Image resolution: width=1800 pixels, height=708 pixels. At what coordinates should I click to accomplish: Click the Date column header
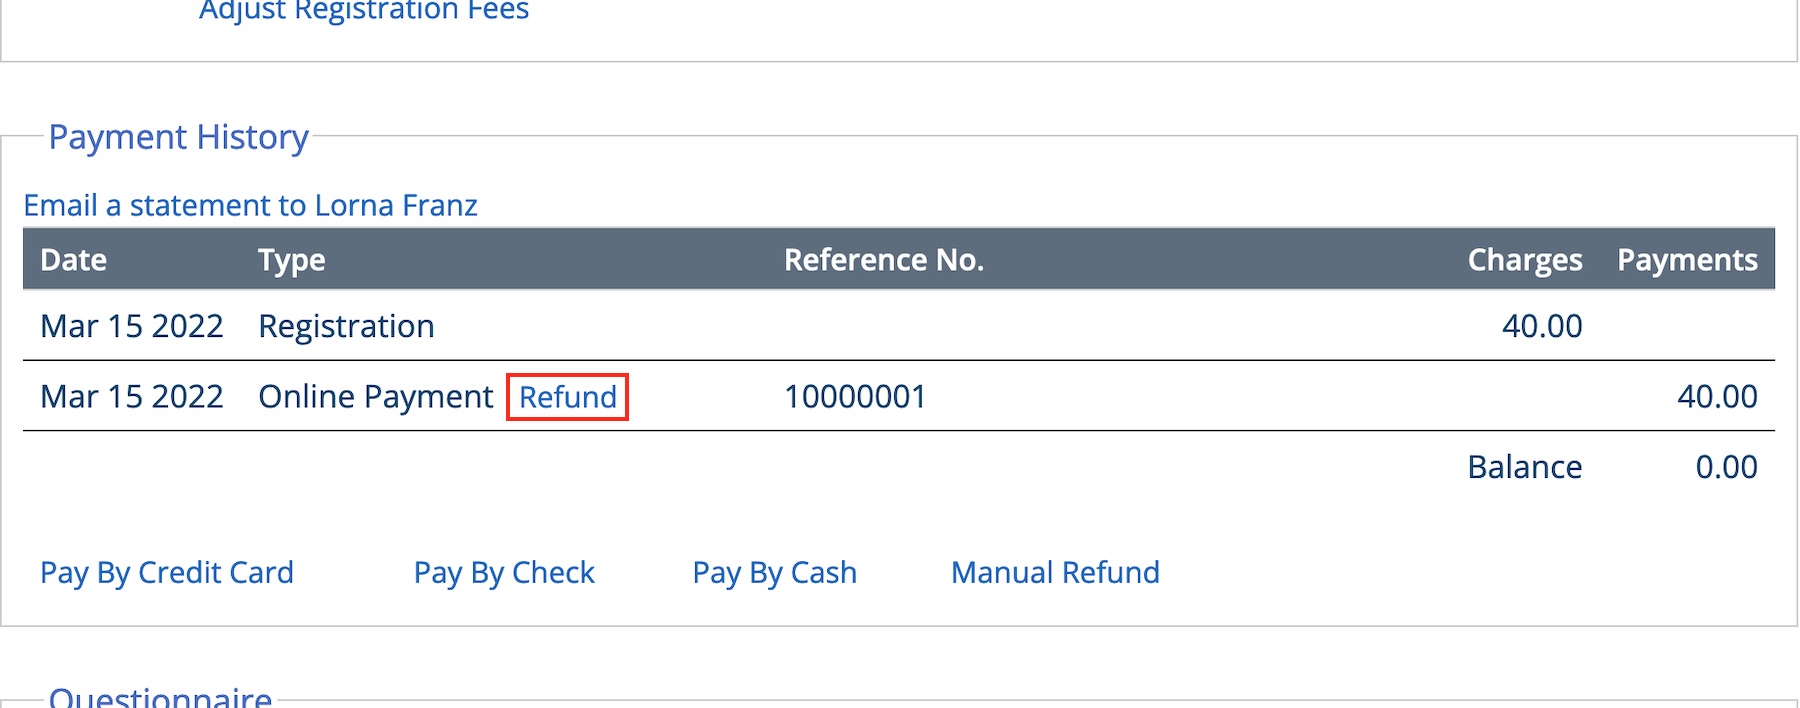click(74, 260)
